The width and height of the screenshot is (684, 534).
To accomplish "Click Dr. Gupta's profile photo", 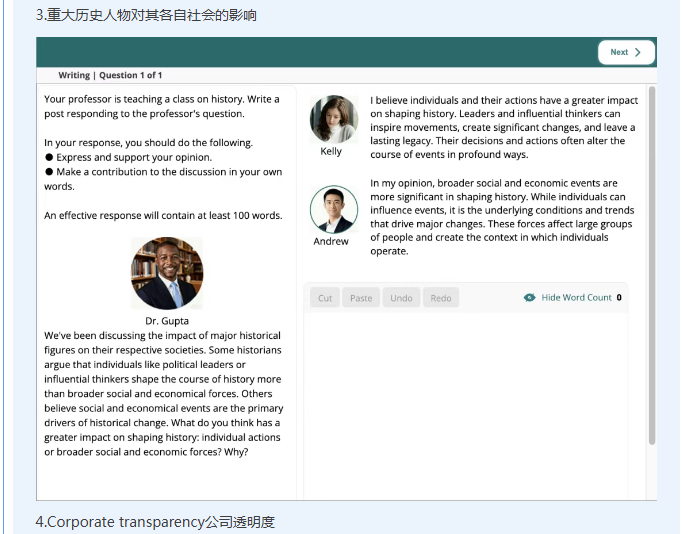I will point(167,273).
